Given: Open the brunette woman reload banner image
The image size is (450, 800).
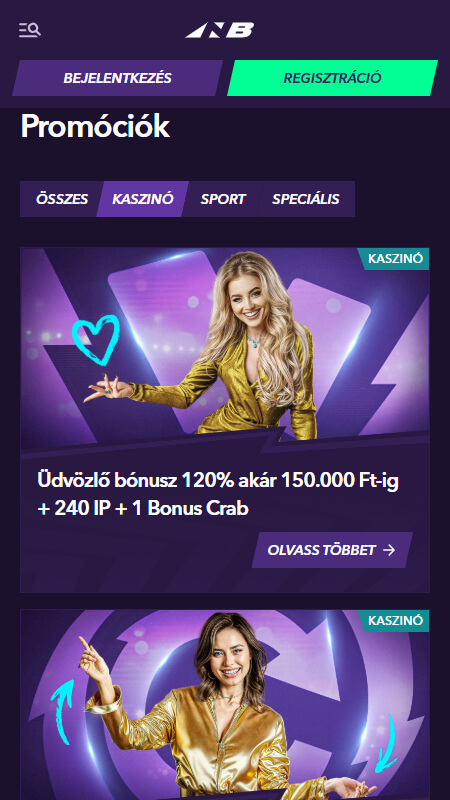Looking at the screenshot, I should 225,705.
